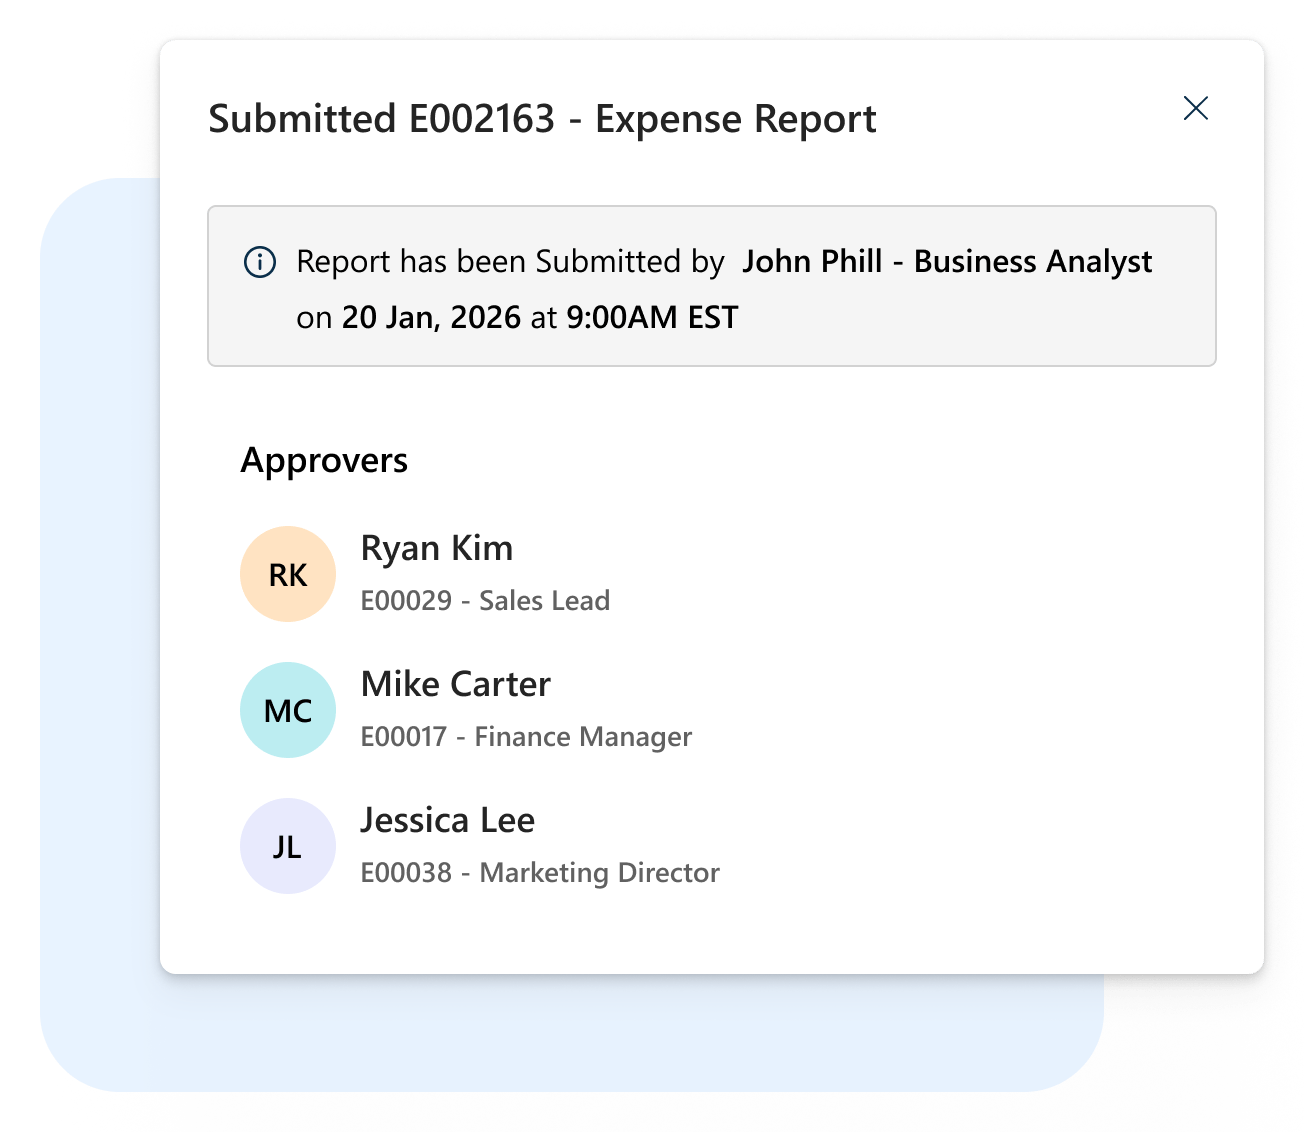
Task: Select the 9:00AM EST timestamp
Action: tap(651, 317)
